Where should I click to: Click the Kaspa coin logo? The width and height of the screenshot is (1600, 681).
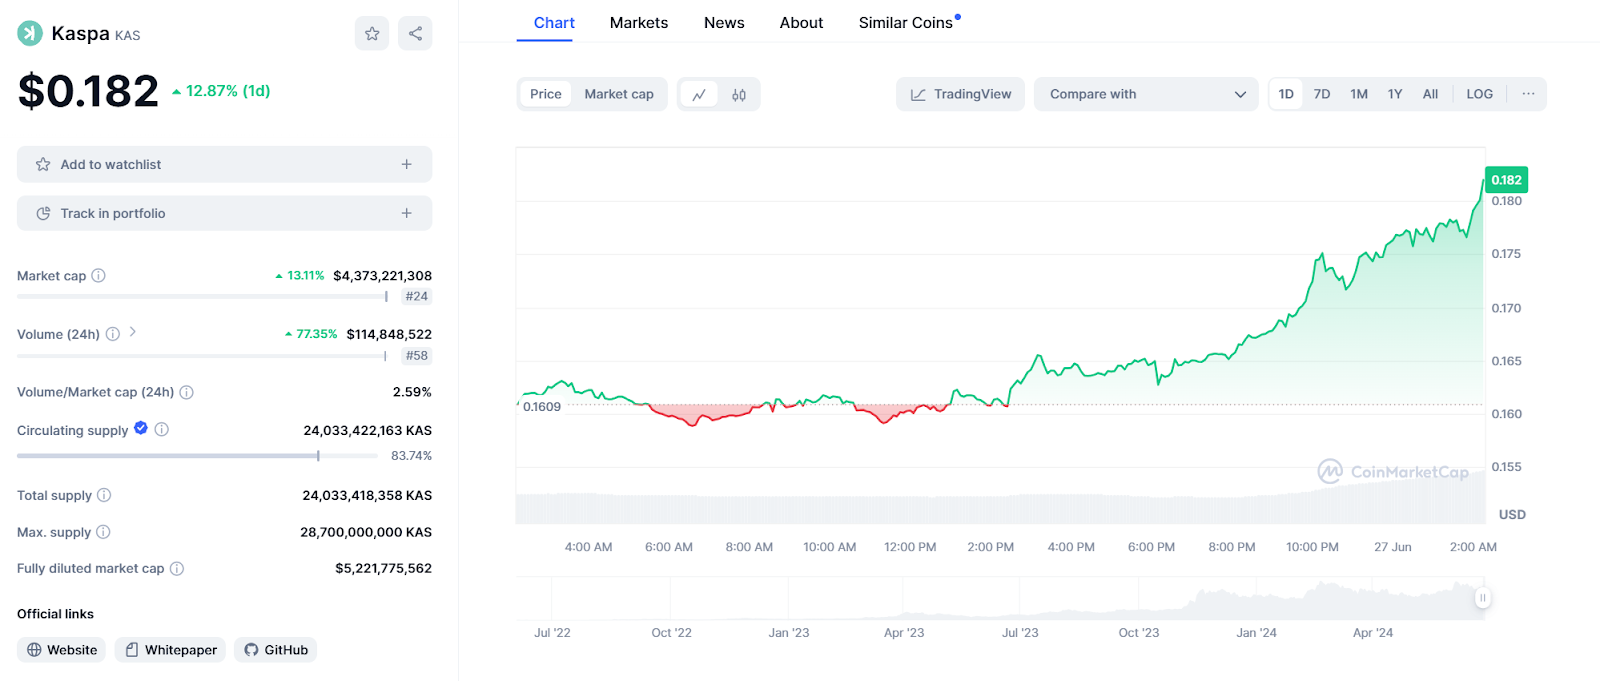(x=30, y=33)
